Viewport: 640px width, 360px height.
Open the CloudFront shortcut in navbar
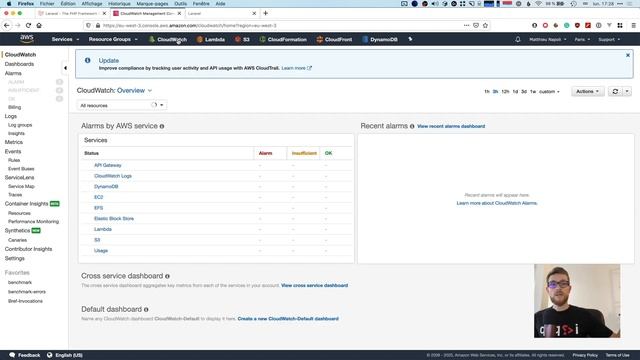pos(334,40)
